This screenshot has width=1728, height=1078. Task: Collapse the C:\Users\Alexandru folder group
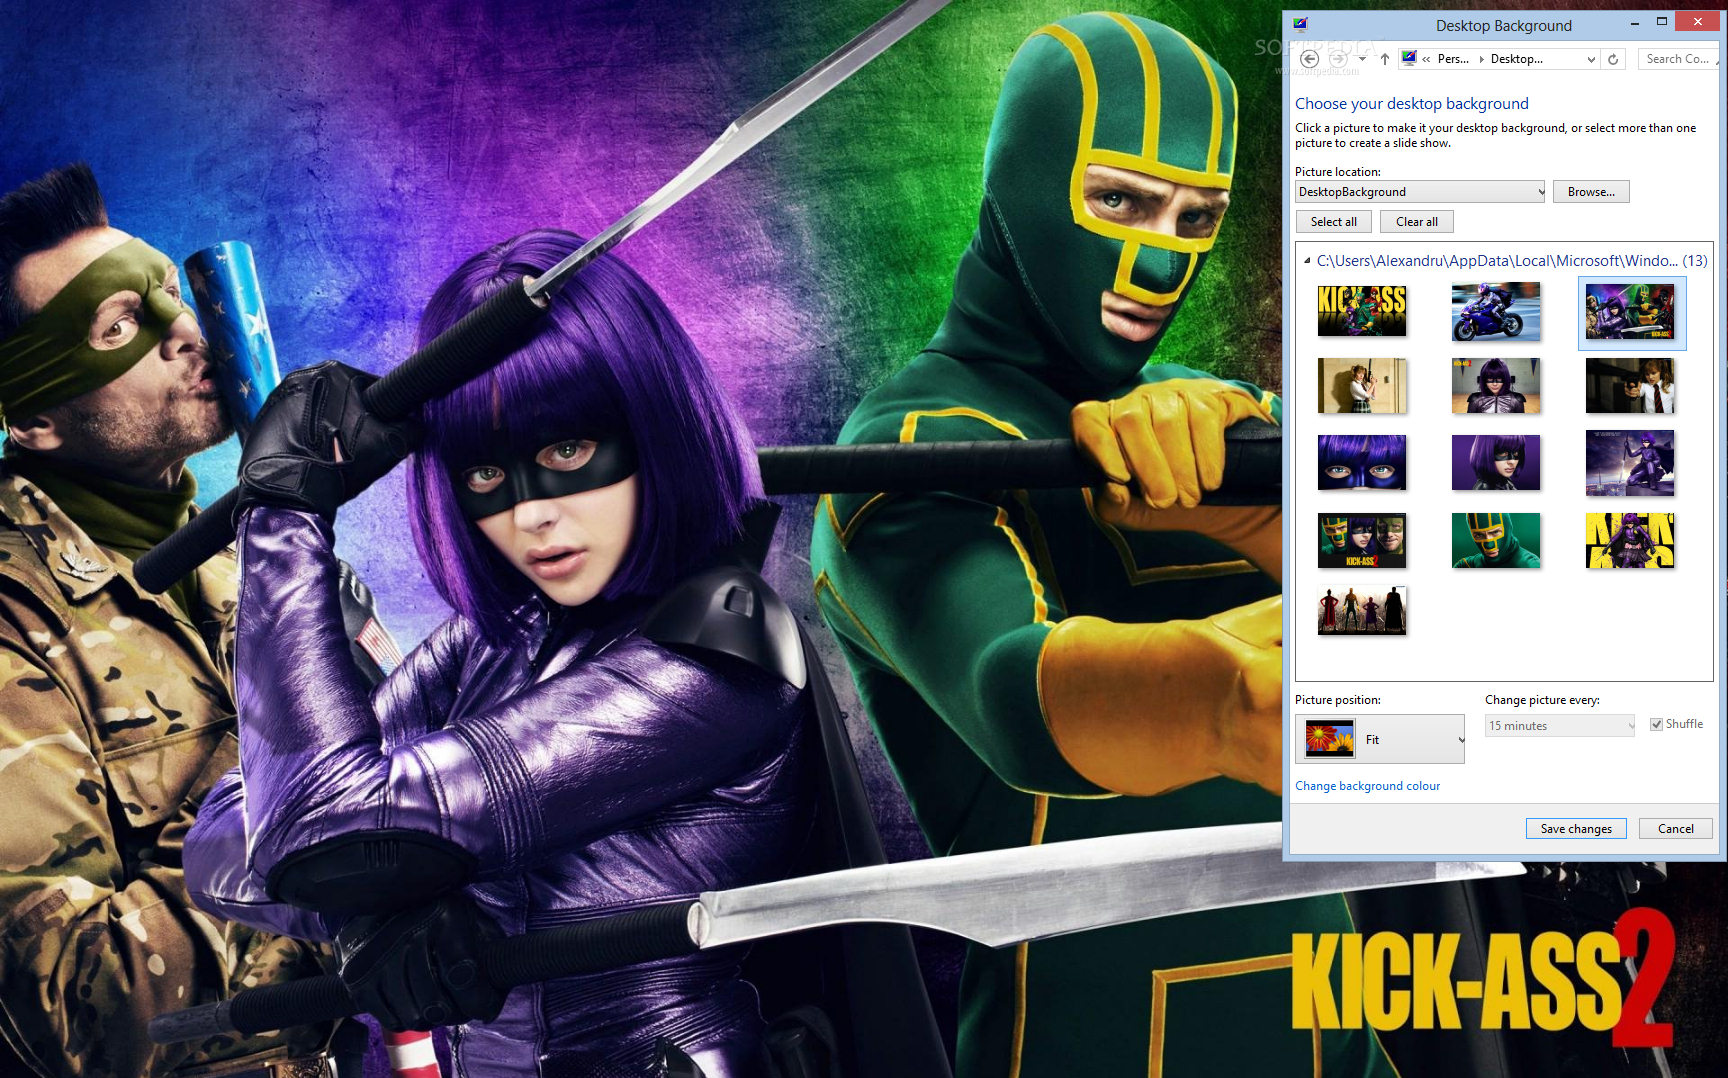(1307, 260)
